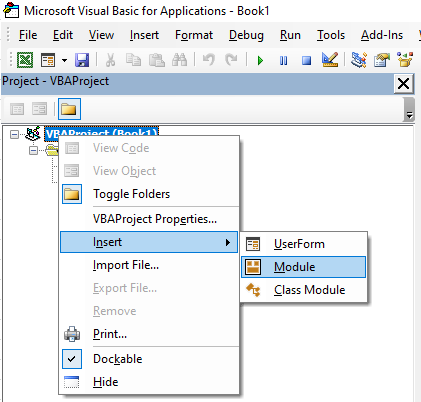The height and width of the screenshot is (402, 421).
Task: Click the Cut scissors icon
Action: click(110, 60)
